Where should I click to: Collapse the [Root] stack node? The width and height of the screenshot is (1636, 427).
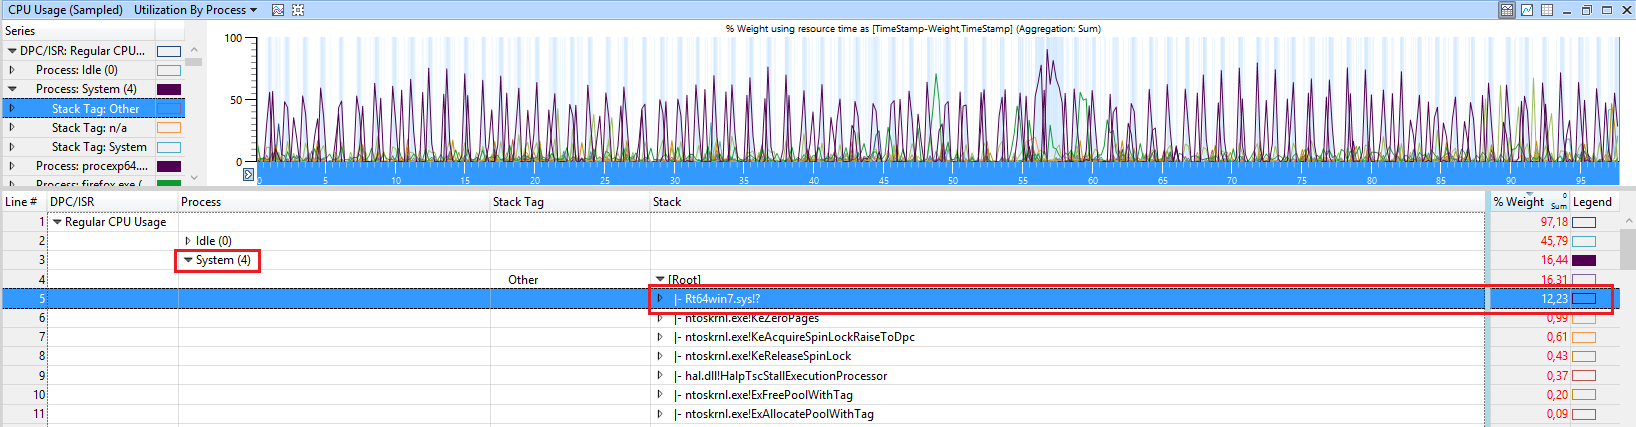pos(660,280)
